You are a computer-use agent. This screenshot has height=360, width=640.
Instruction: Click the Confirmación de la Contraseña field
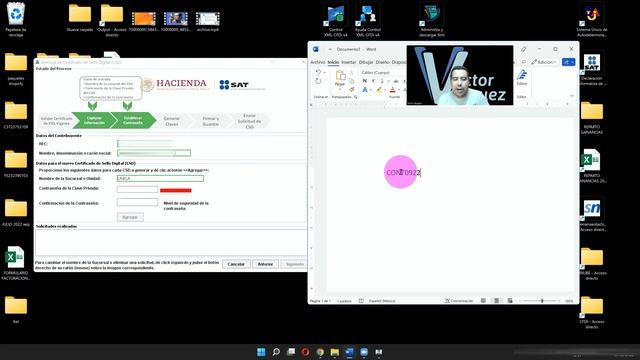(138, 202)
